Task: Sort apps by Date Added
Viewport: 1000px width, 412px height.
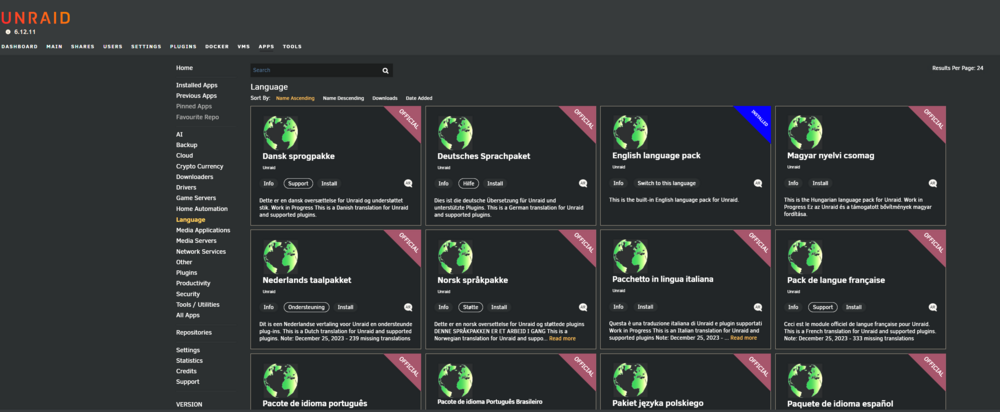Action: [419, 98]
